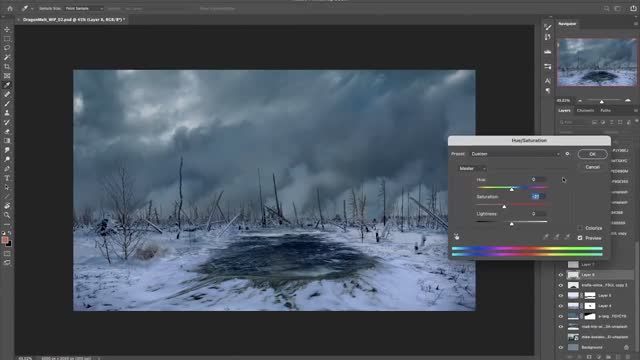640x360 pixels.
Task: Select the Clone Stamp tool
Action: point(7,113)
